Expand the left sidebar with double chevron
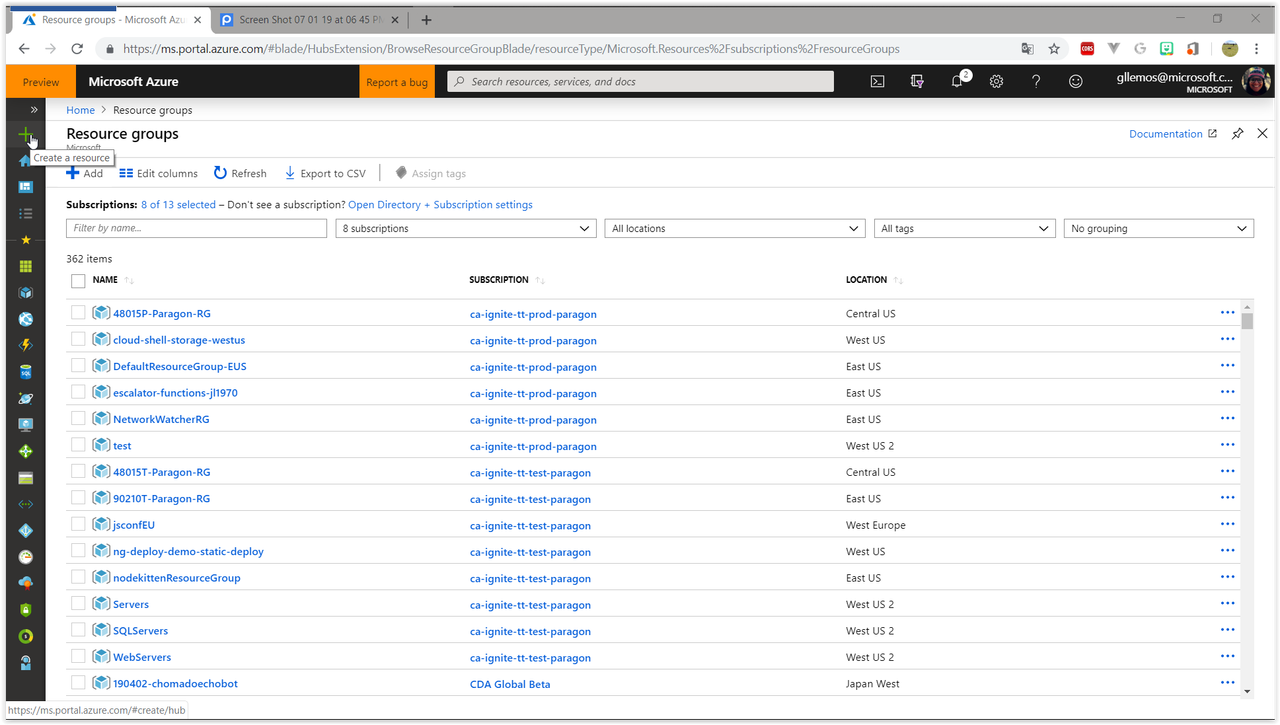Viewport: 1280px width, 725px height. (34, 110)
